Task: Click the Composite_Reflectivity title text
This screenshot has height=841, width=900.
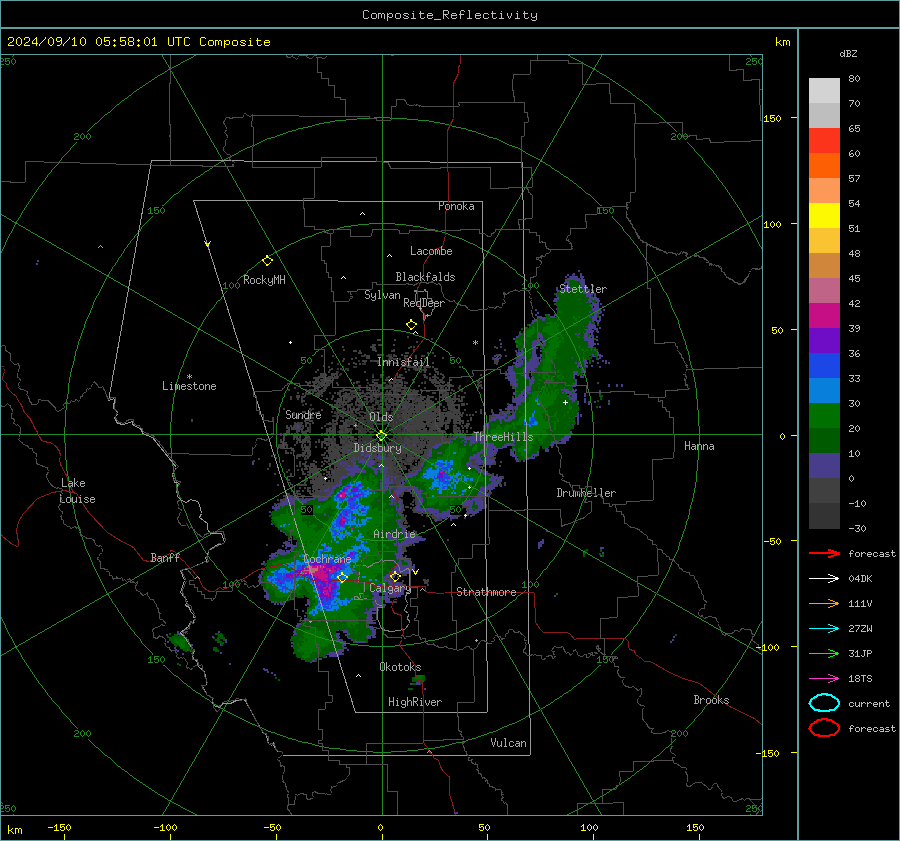Action: (x=449, y=15)
